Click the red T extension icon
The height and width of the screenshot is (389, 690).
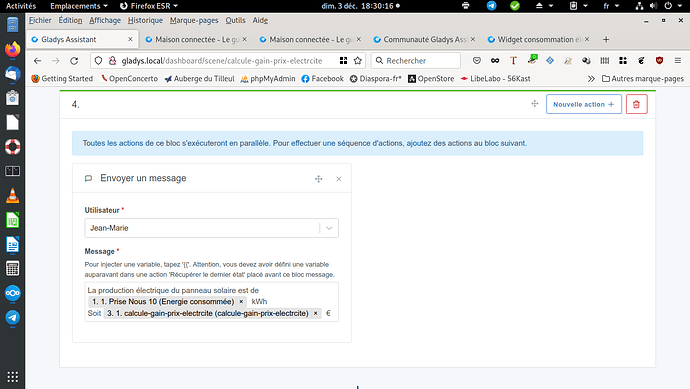click(513, 61)
